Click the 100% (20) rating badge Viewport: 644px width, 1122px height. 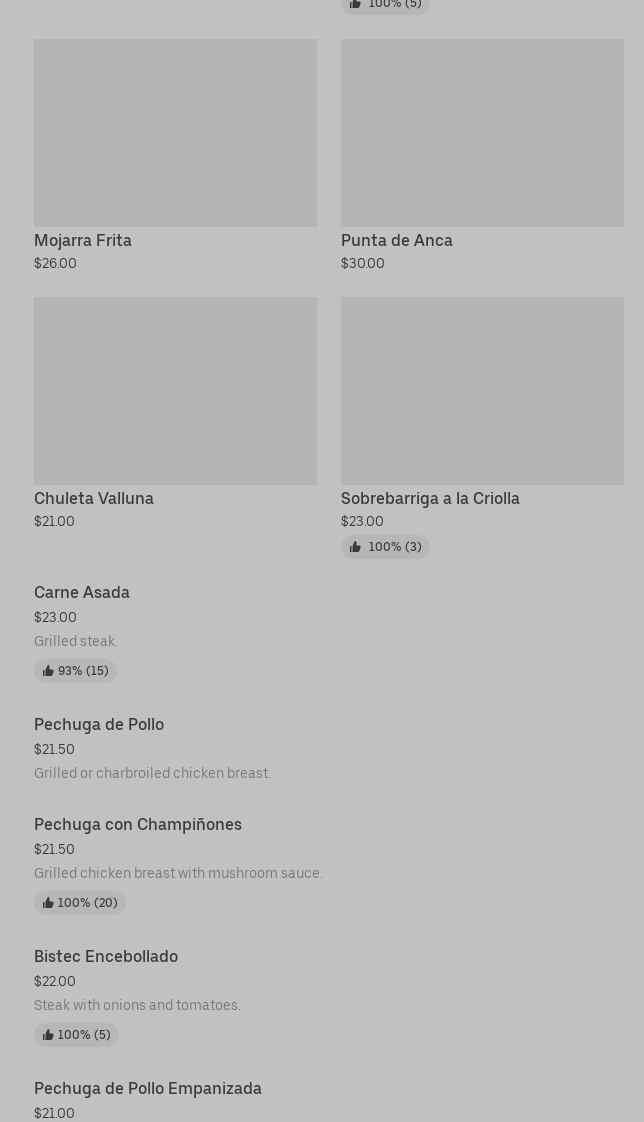click(80, 903)
